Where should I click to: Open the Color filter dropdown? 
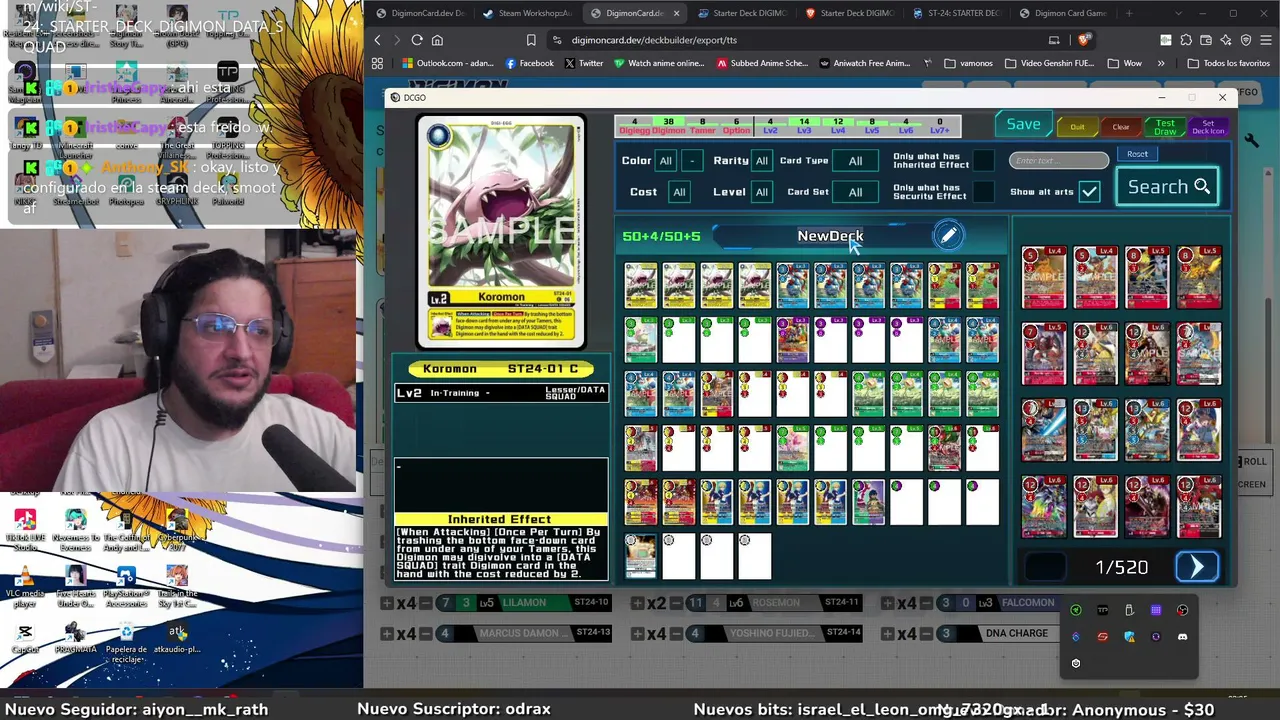[x=665, y=160]
